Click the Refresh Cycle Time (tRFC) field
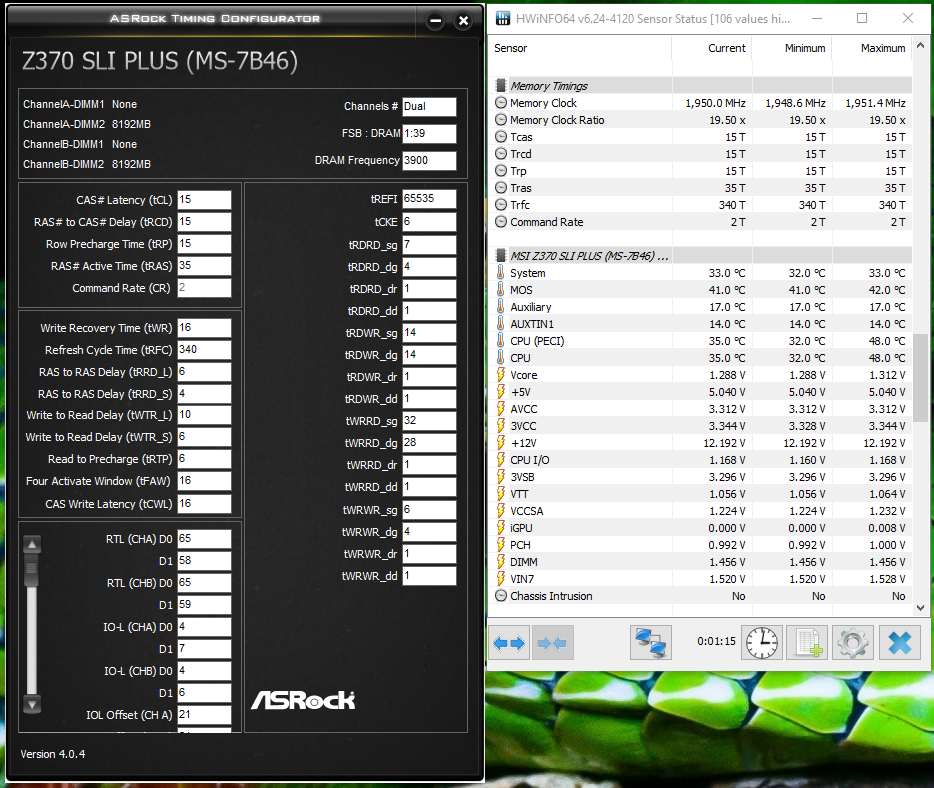The width and height of the screenshot is (934, 788). pyautogui.click(x=204, y=350)
